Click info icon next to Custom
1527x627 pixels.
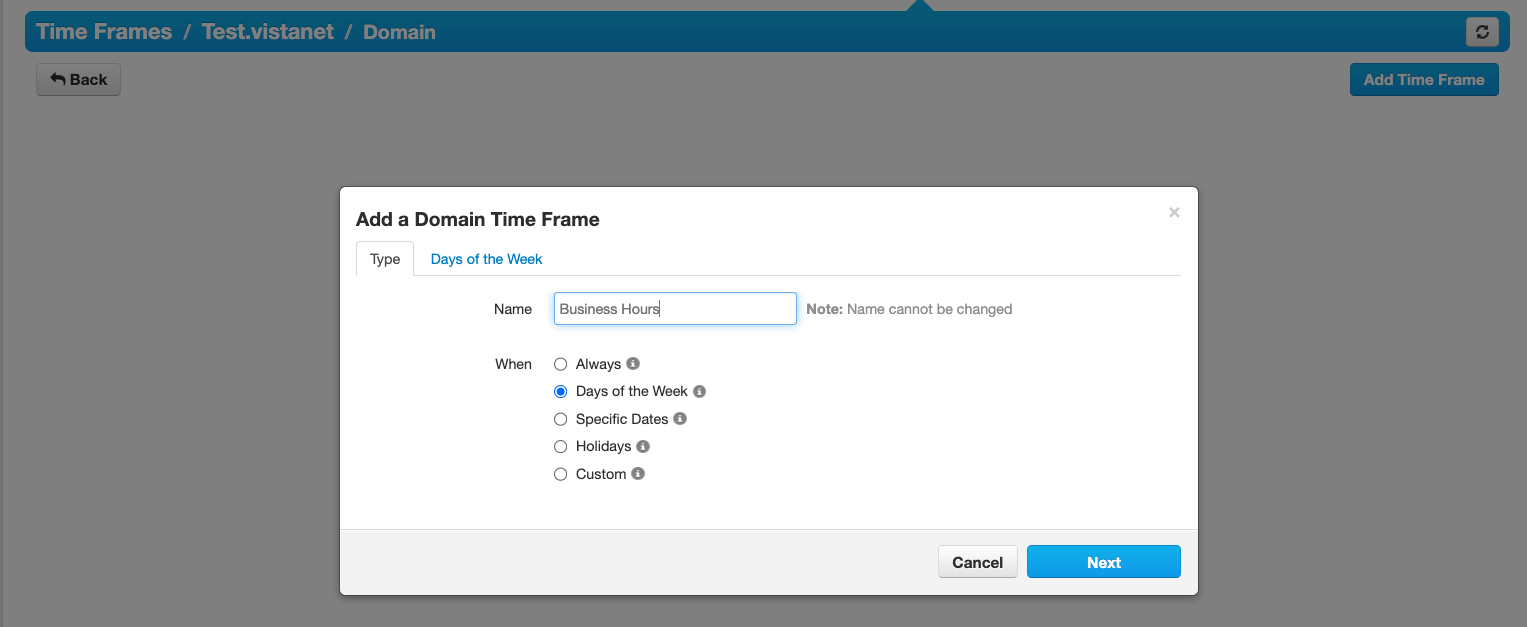tap(638, 474)
